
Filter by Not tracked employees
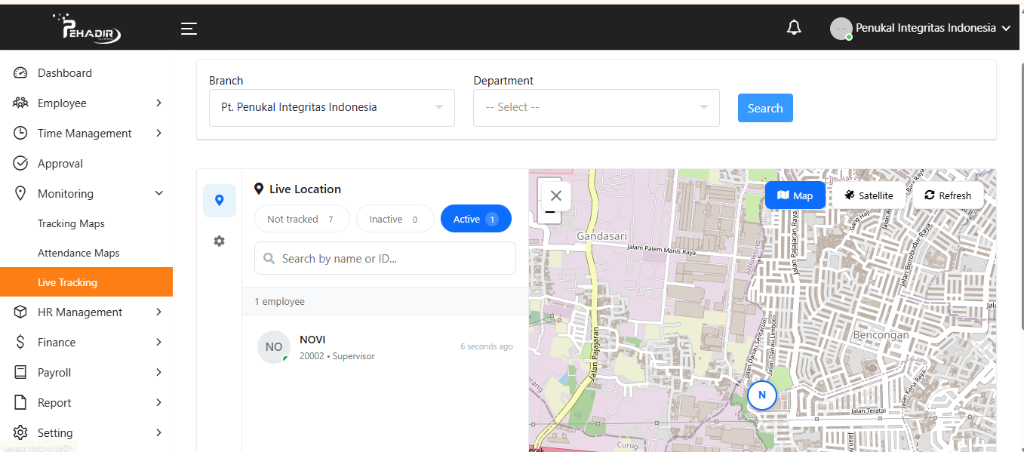(302, 219)
